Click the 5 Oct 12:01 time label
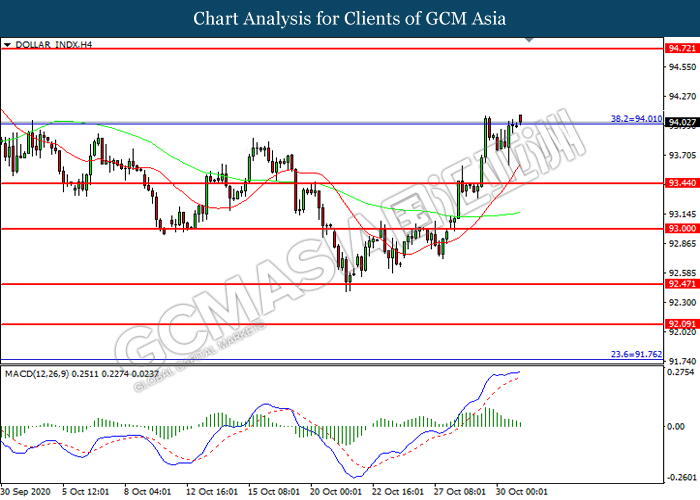700x500 pixels. [85, 492]
